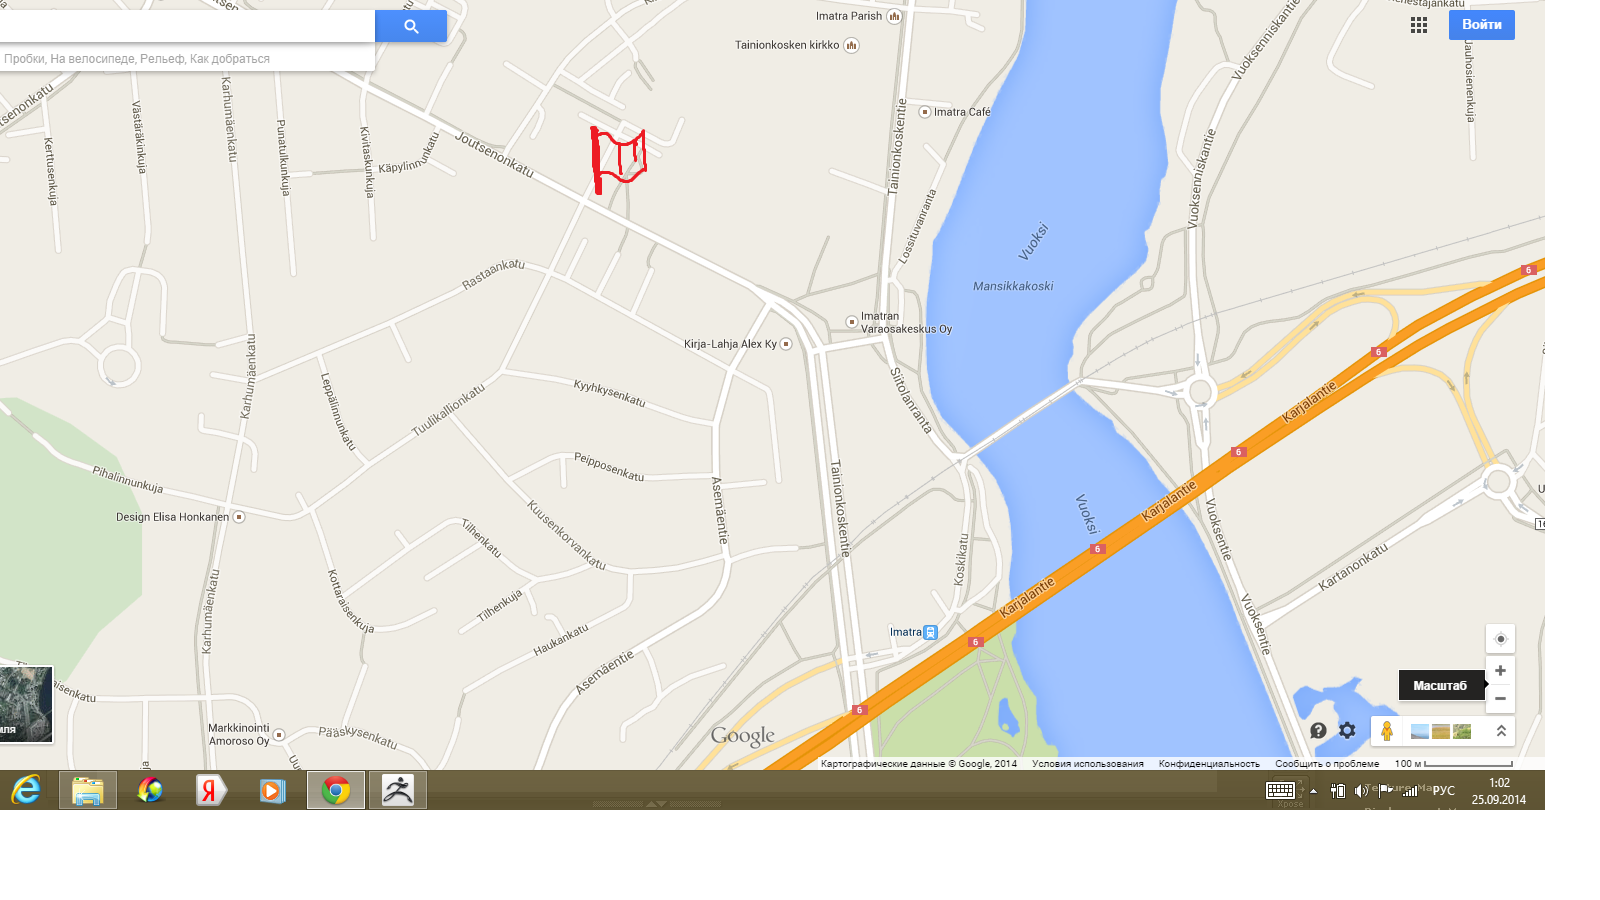Open map settings gear
This screenshot has height=900, width=1600.
[1347, 731]
